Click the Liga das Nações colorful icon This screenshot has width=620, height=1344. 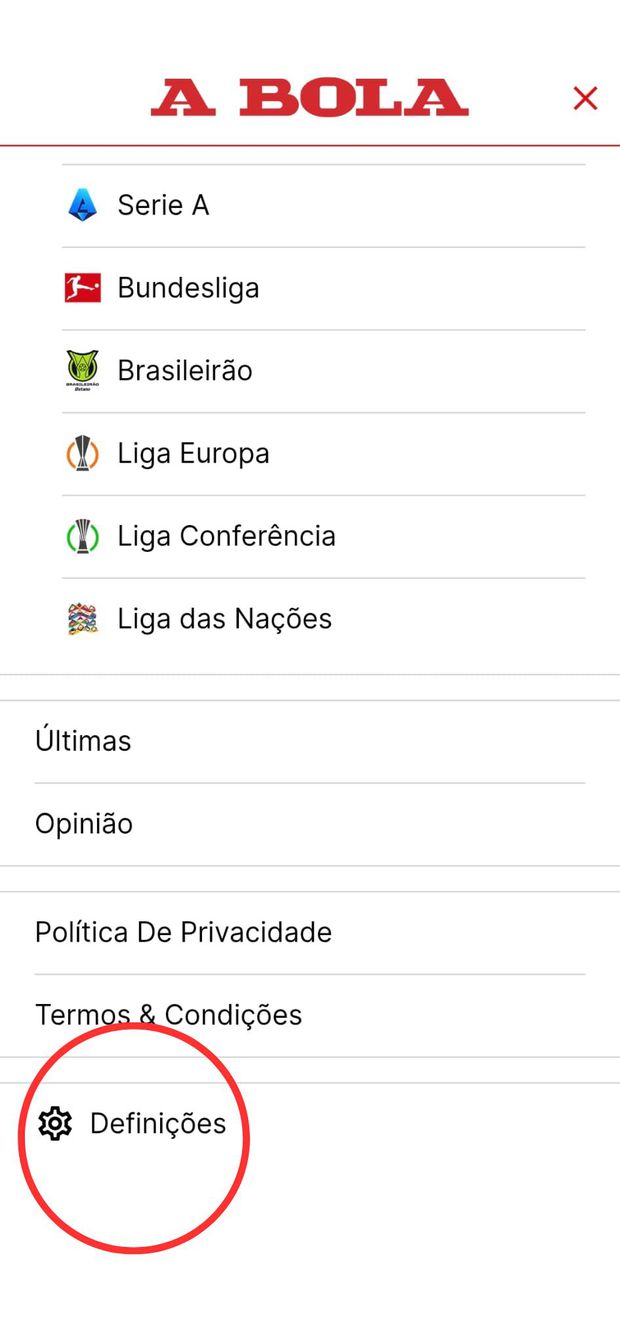[82, 619]
